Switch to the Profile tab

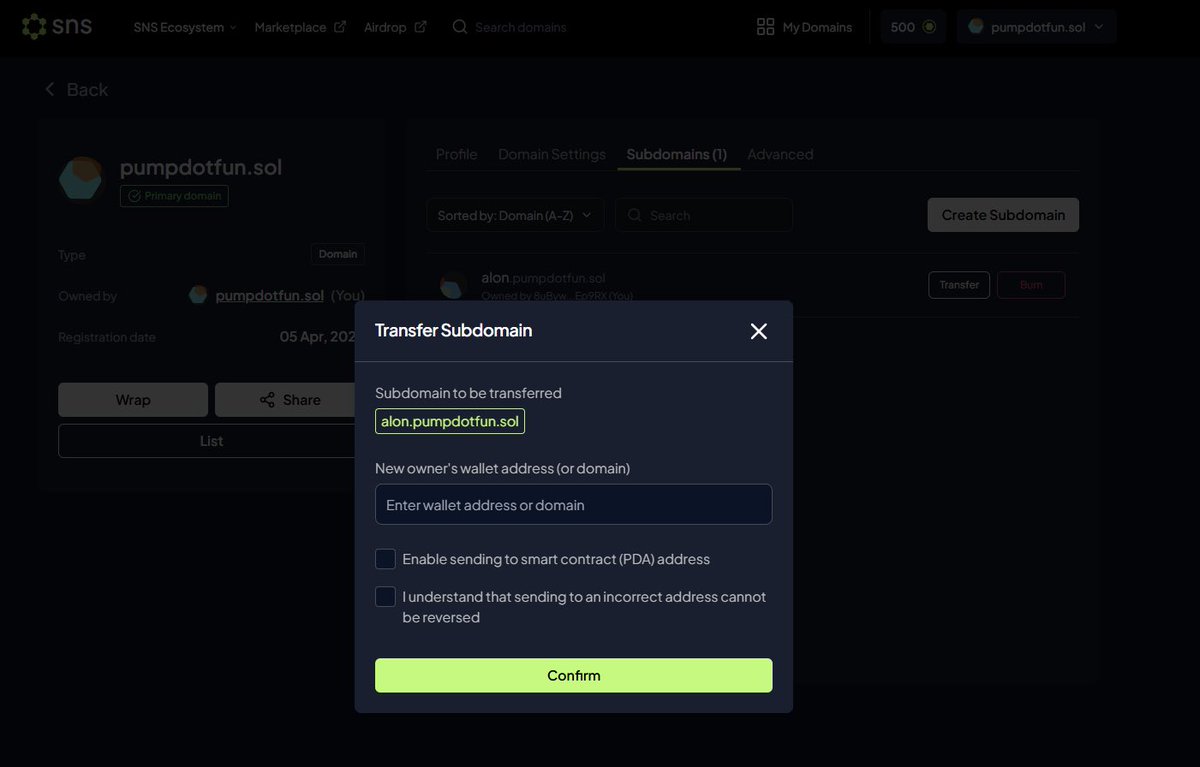click(456, 154)
